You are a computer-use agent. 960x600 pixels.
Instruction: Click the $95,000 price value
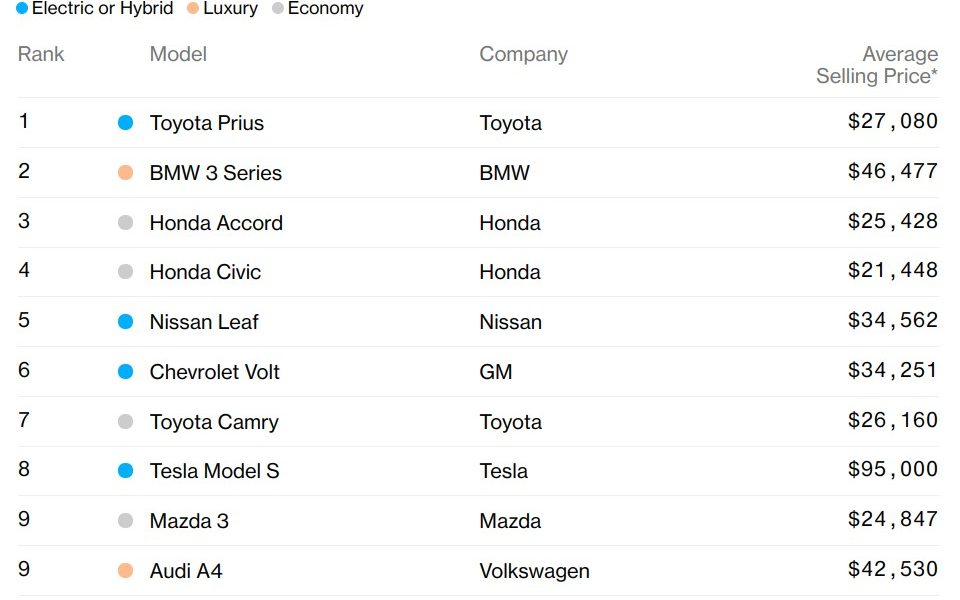click(x=893, y=470)
